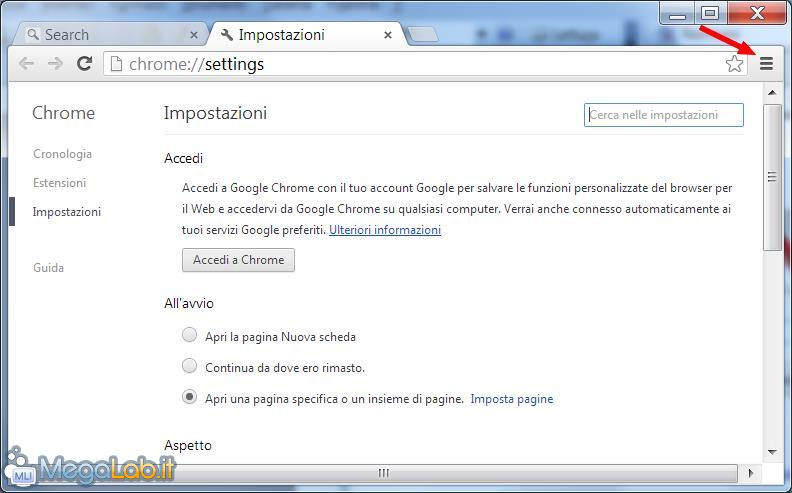Open the Chrome hamburger menu
The height and width of the screenshot is (493, 792).
766,64
